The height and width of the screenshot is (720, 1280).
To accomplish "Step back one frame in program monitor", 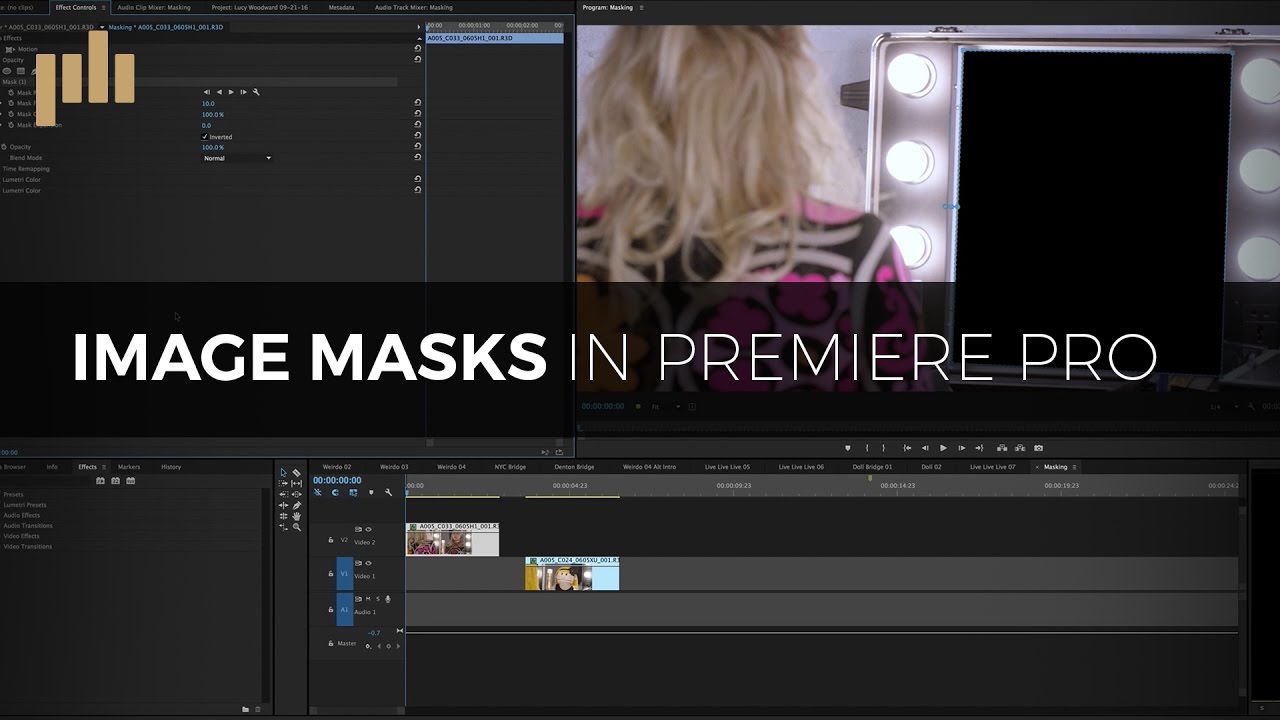I will pos(925,448).
